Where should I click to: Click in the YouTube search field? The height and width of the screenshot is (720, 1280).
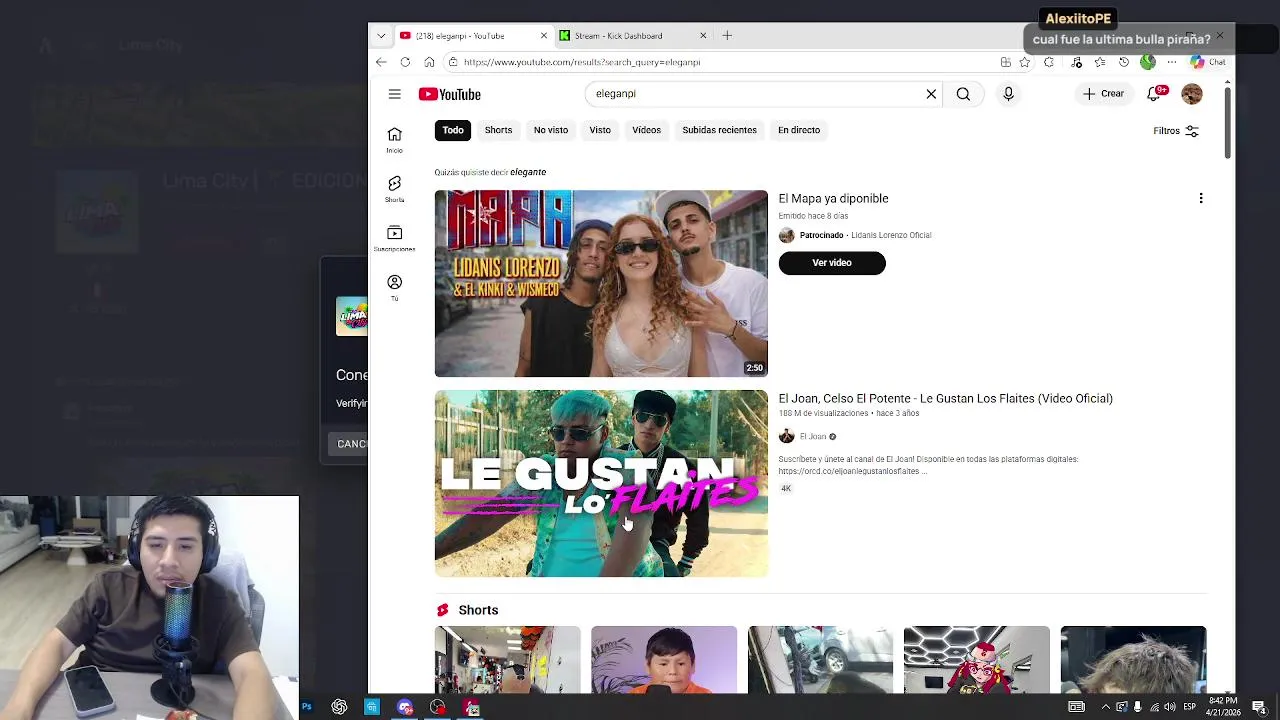(755, 94)
